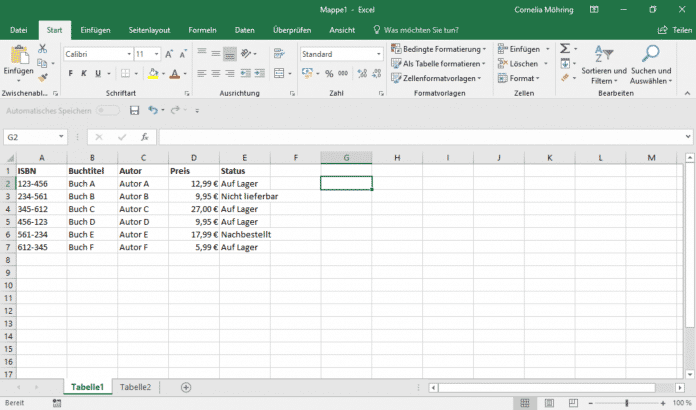The width and height of the screenshot is (696, 410).
Task: Open the Bedingte Formatierung dropdown
Action: 438,48
